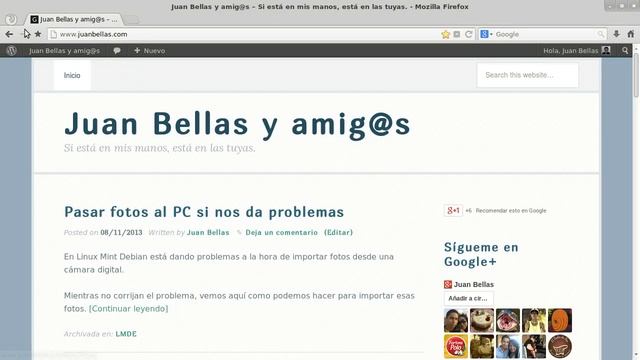Open the WordPress logo menu

coord(11,51)
